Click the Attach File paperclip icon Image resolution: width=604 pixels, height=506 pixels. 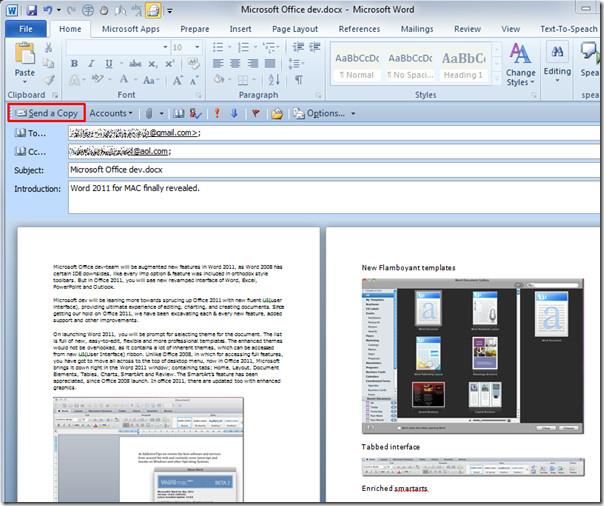[147, 113]
